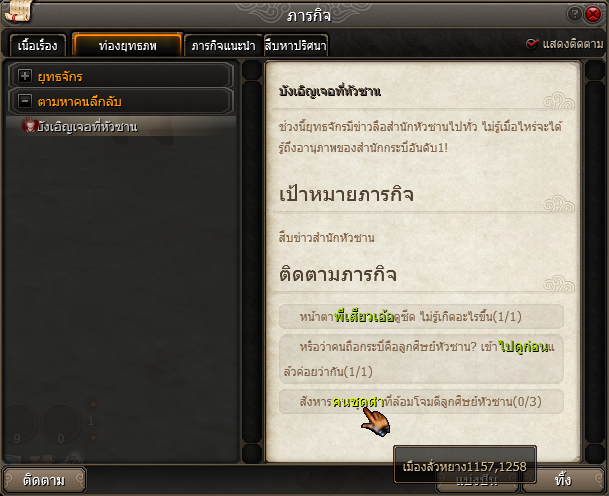
Task: Click the green ไปดูก่อน link
Action: [524, 346]
